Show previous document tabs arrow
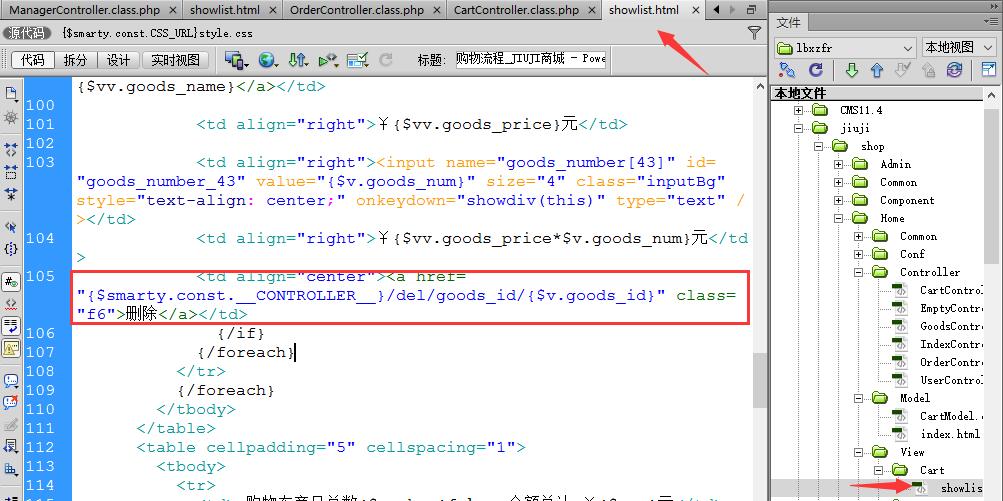The image size is (1003, 501). pyautogui.click(x=716, y=10)
